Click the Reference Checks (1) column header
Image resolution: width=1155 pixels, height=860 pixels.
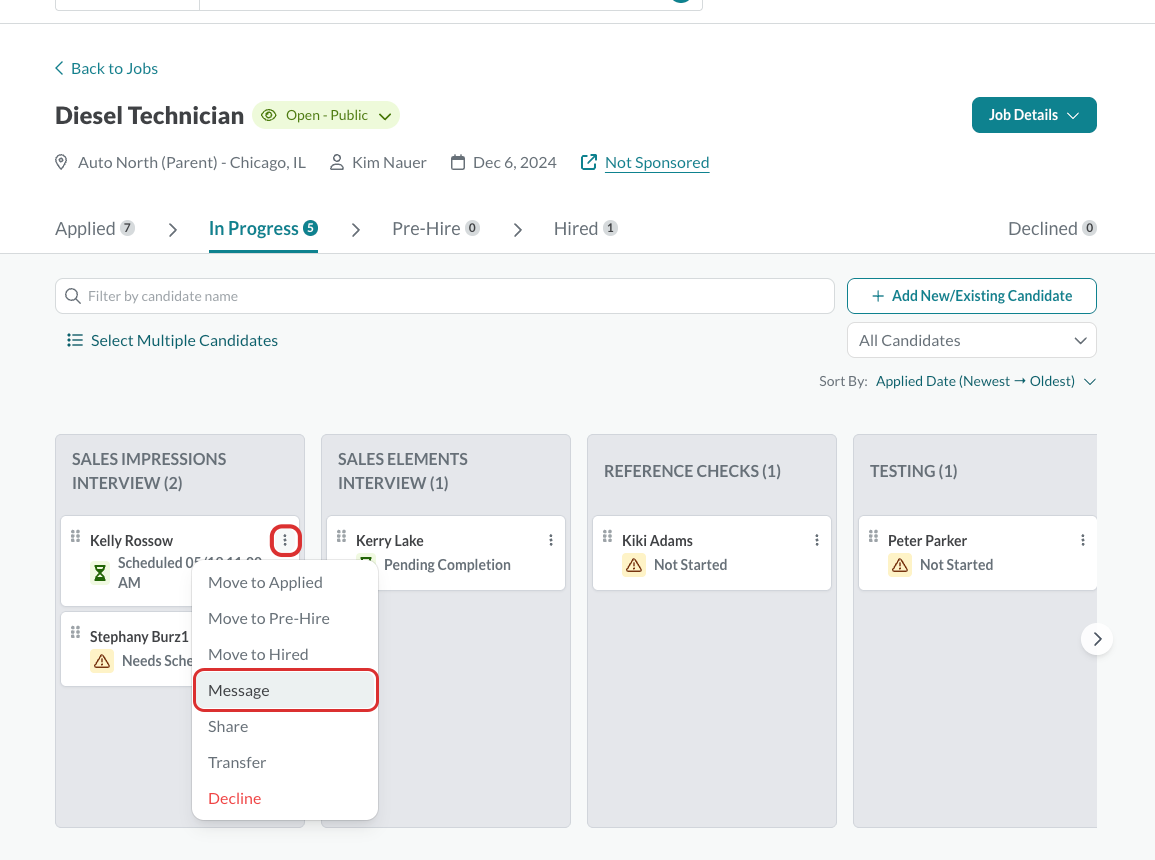click(x=692, y=471)
